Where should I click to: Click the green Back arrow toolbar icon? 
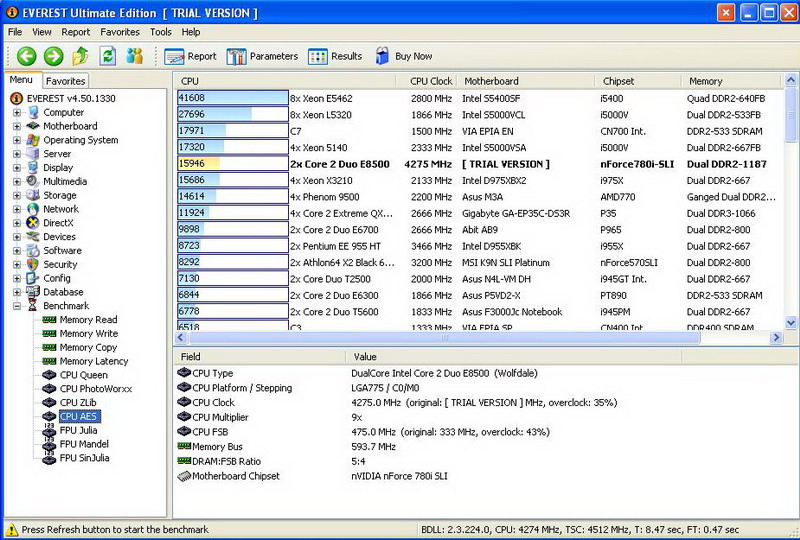27,56
